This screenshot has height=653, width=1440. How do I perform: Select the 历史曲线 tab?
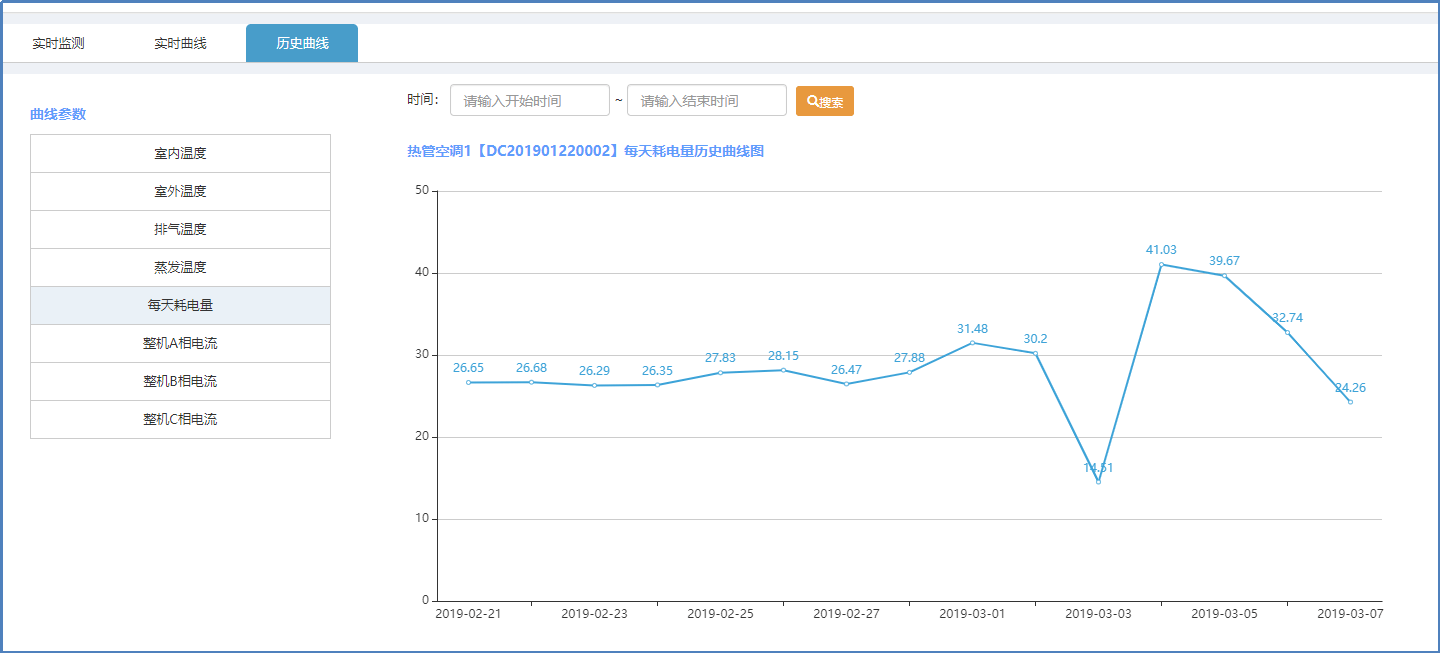[x=302, y=44]
